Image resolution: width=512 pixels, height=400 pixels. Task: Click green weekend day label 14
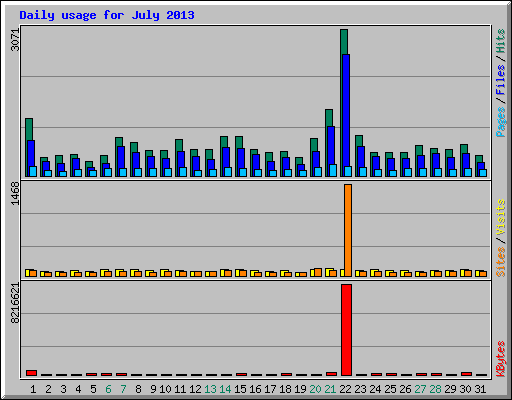point(225,389)
